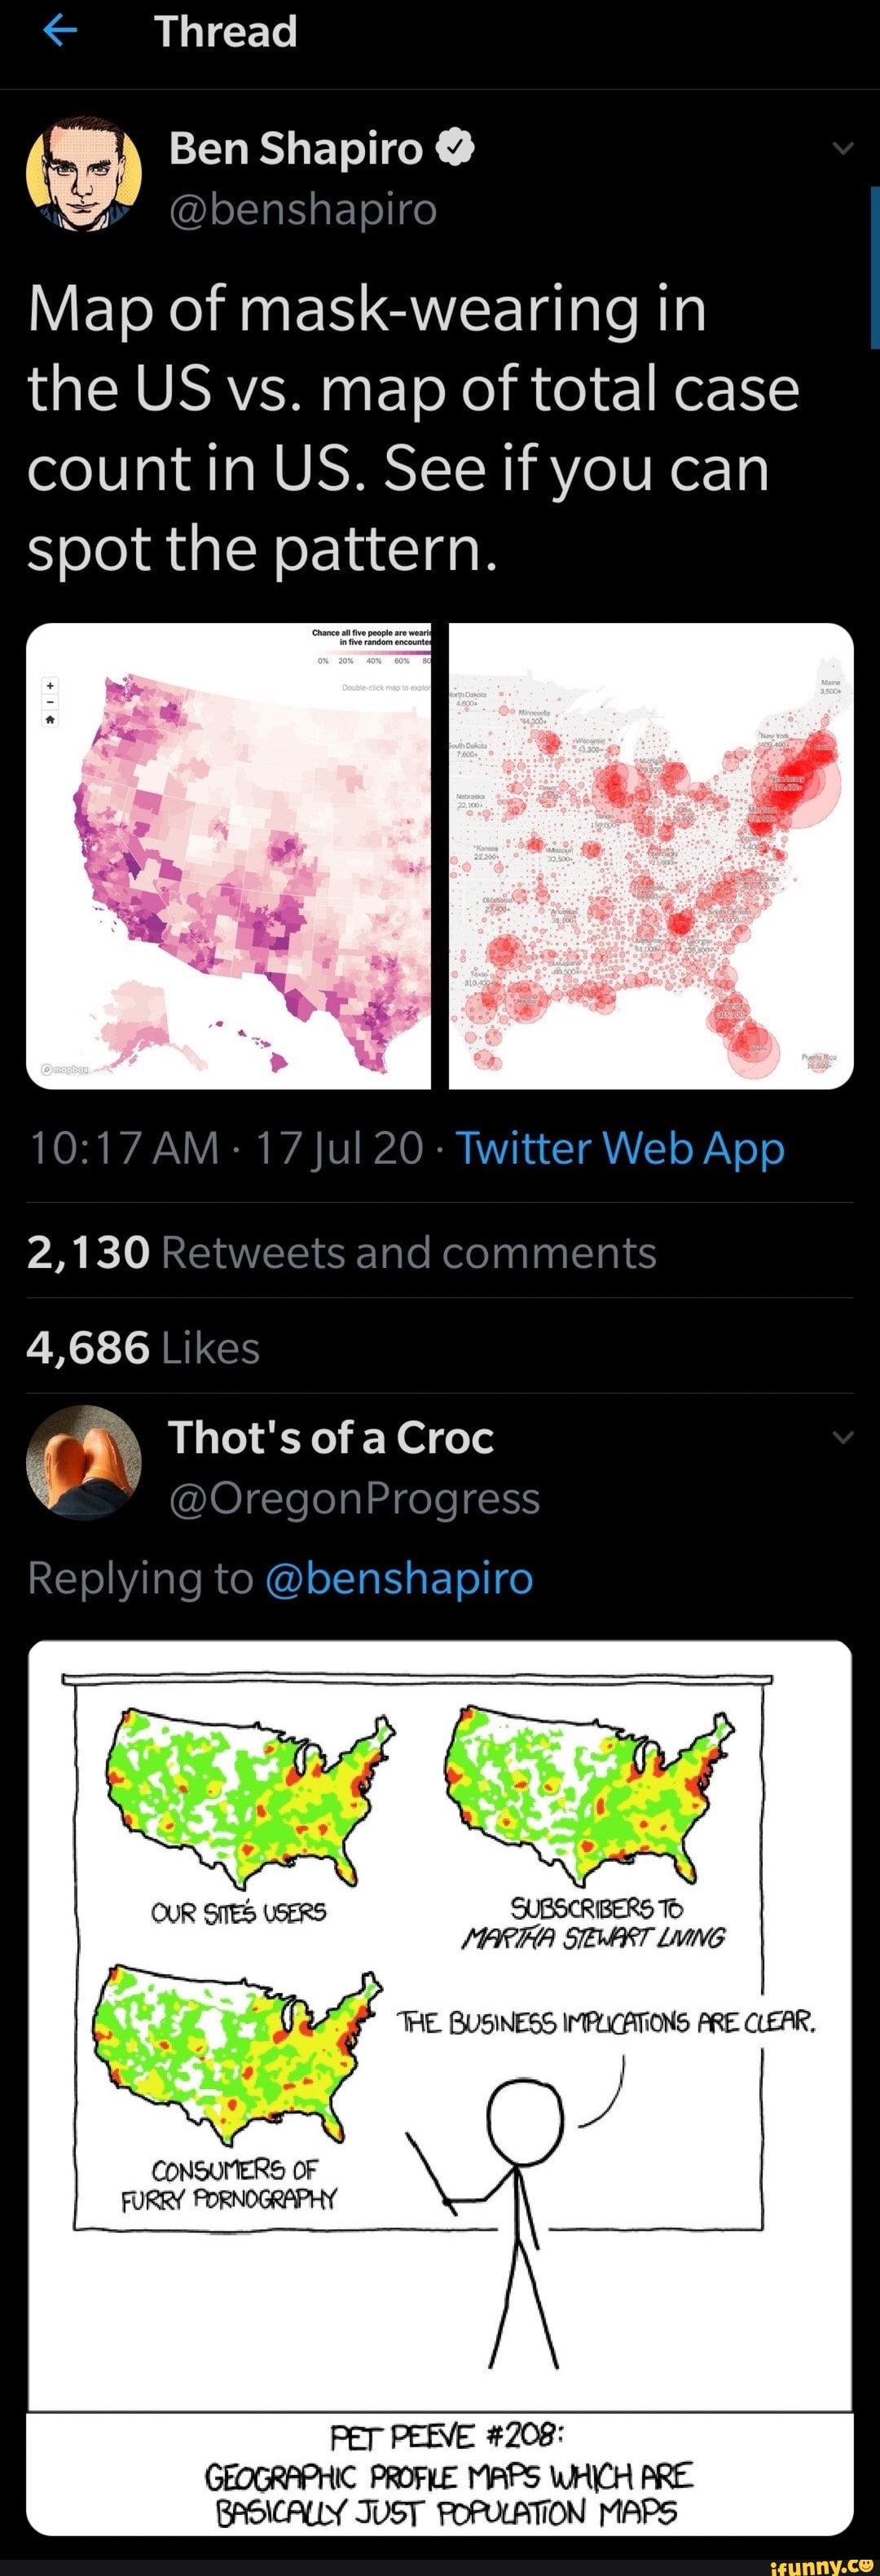Click the zoom-in plus control on mask map
880x2576 pixels.
coord(48,686)
